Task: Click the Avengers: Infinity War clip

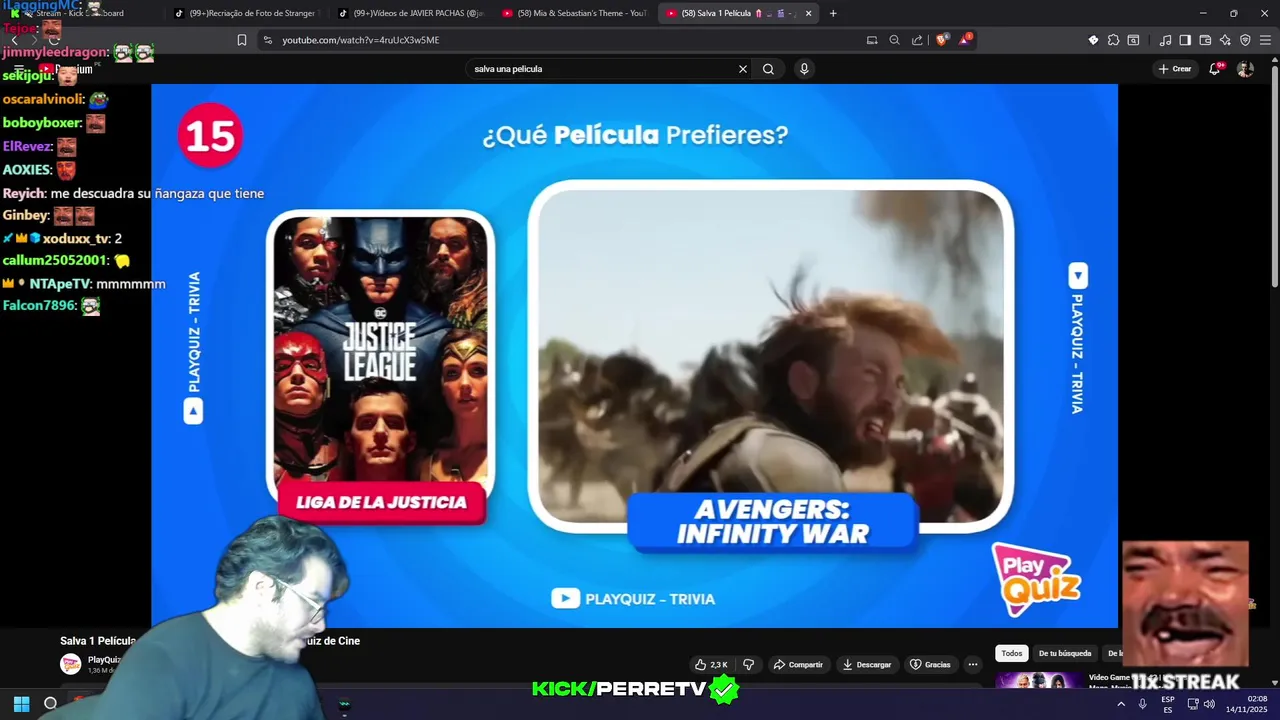Action: coord(770,356)
